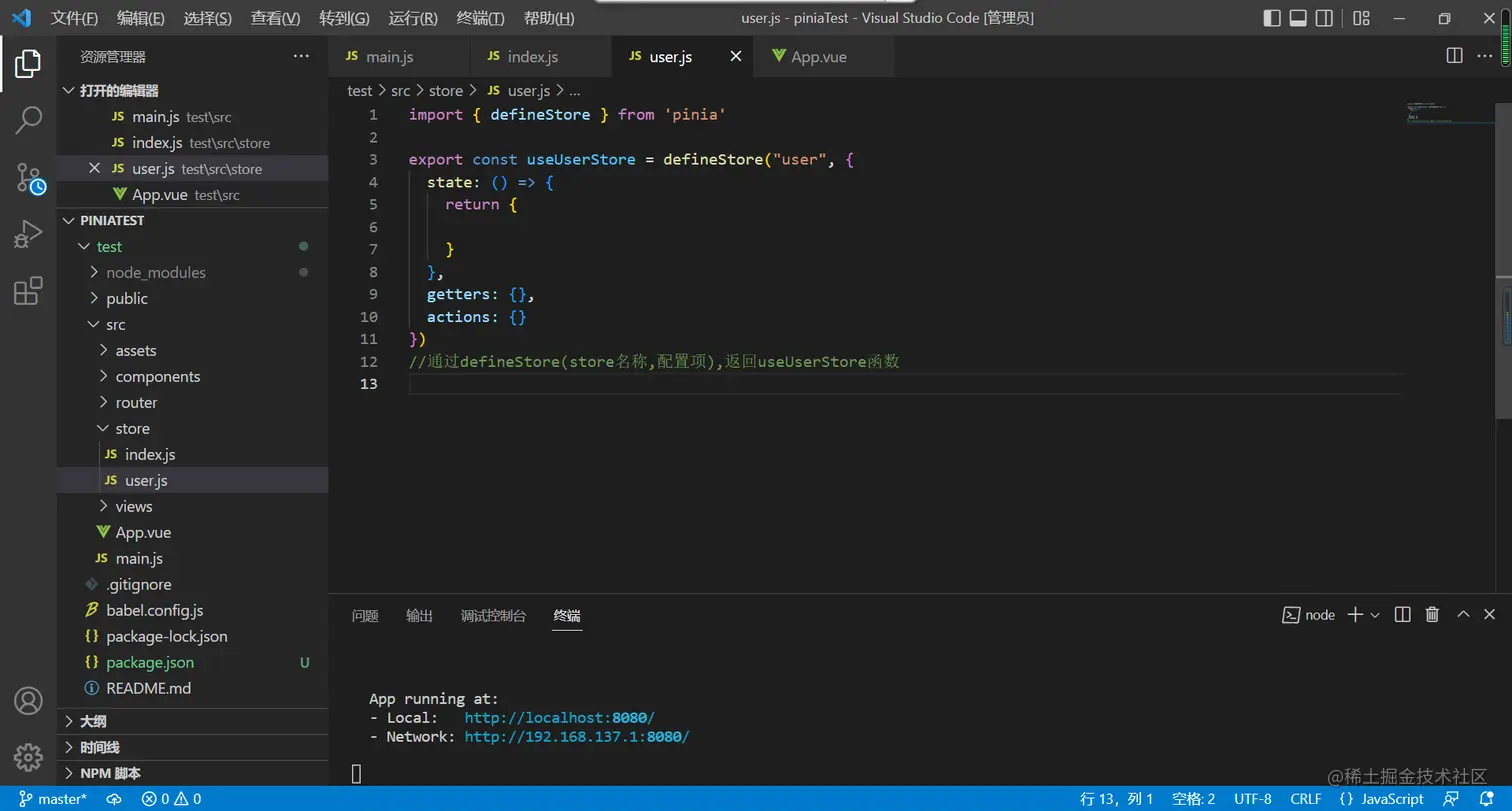The height and width of the screenshot is (811, 1512).
Task: Click the git branch master* indicator
Action: coord(53,799)
